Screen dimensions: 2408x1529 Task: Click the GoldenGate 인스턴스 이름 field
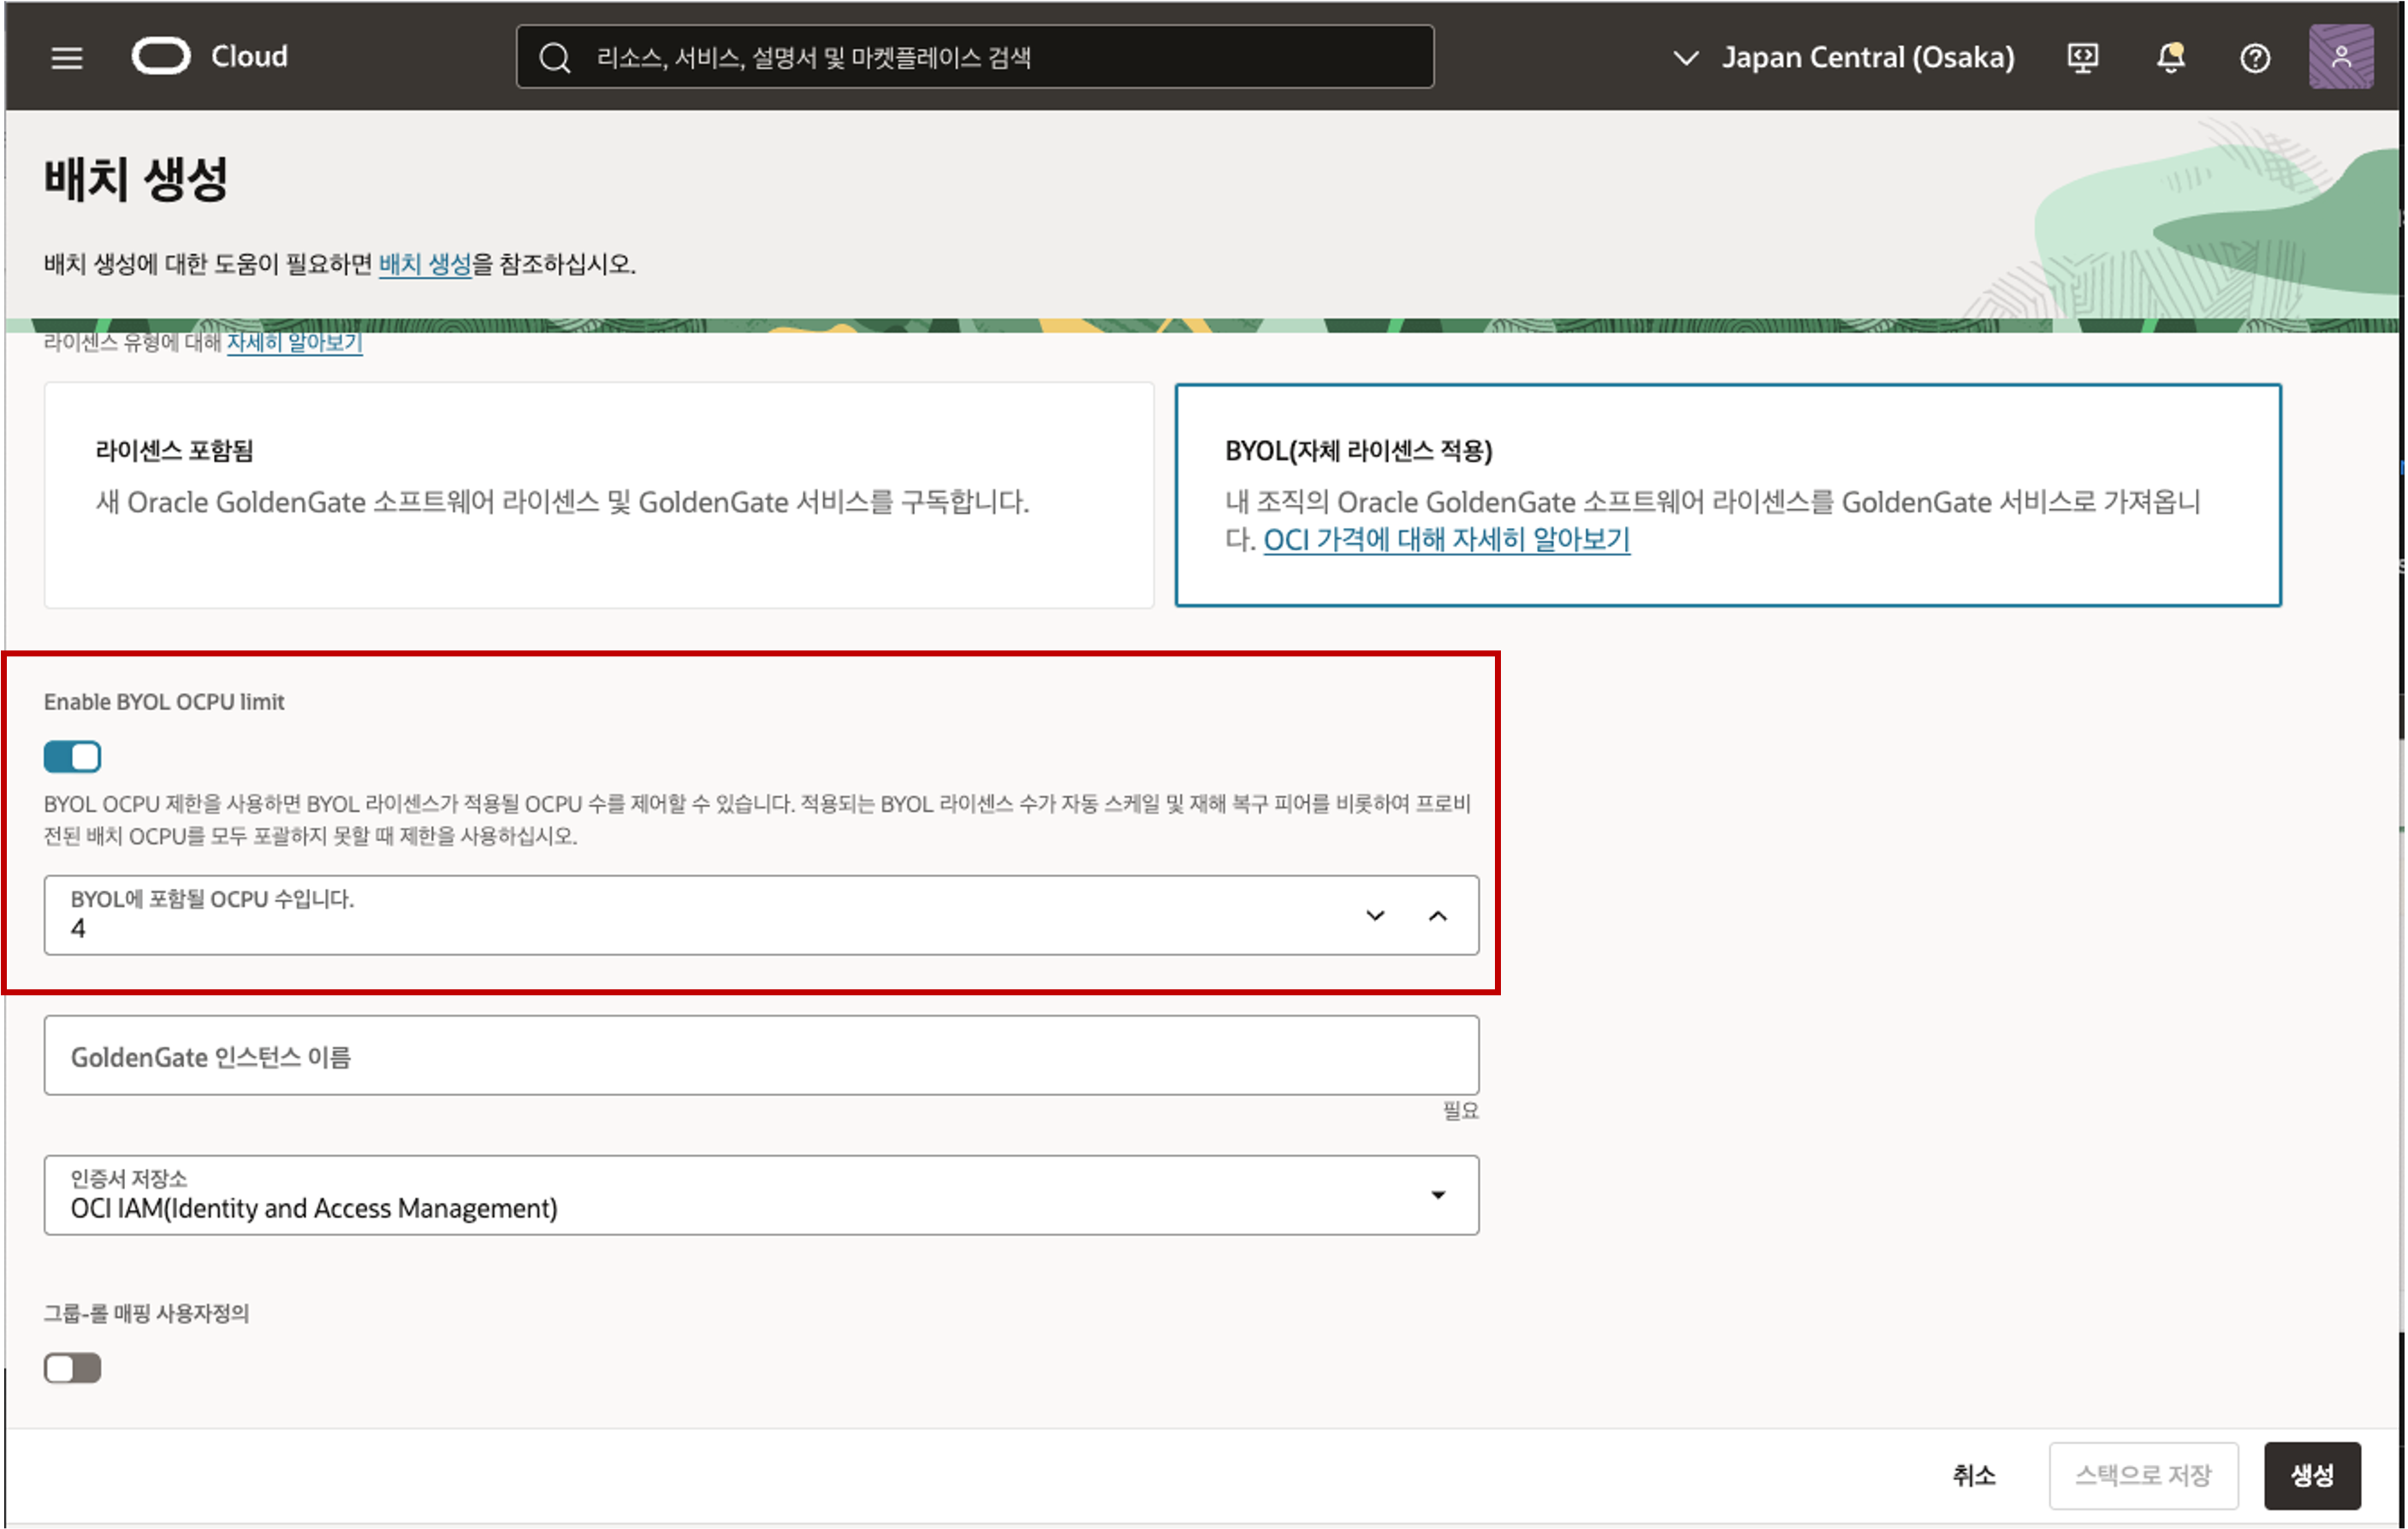click(760, 1056)
